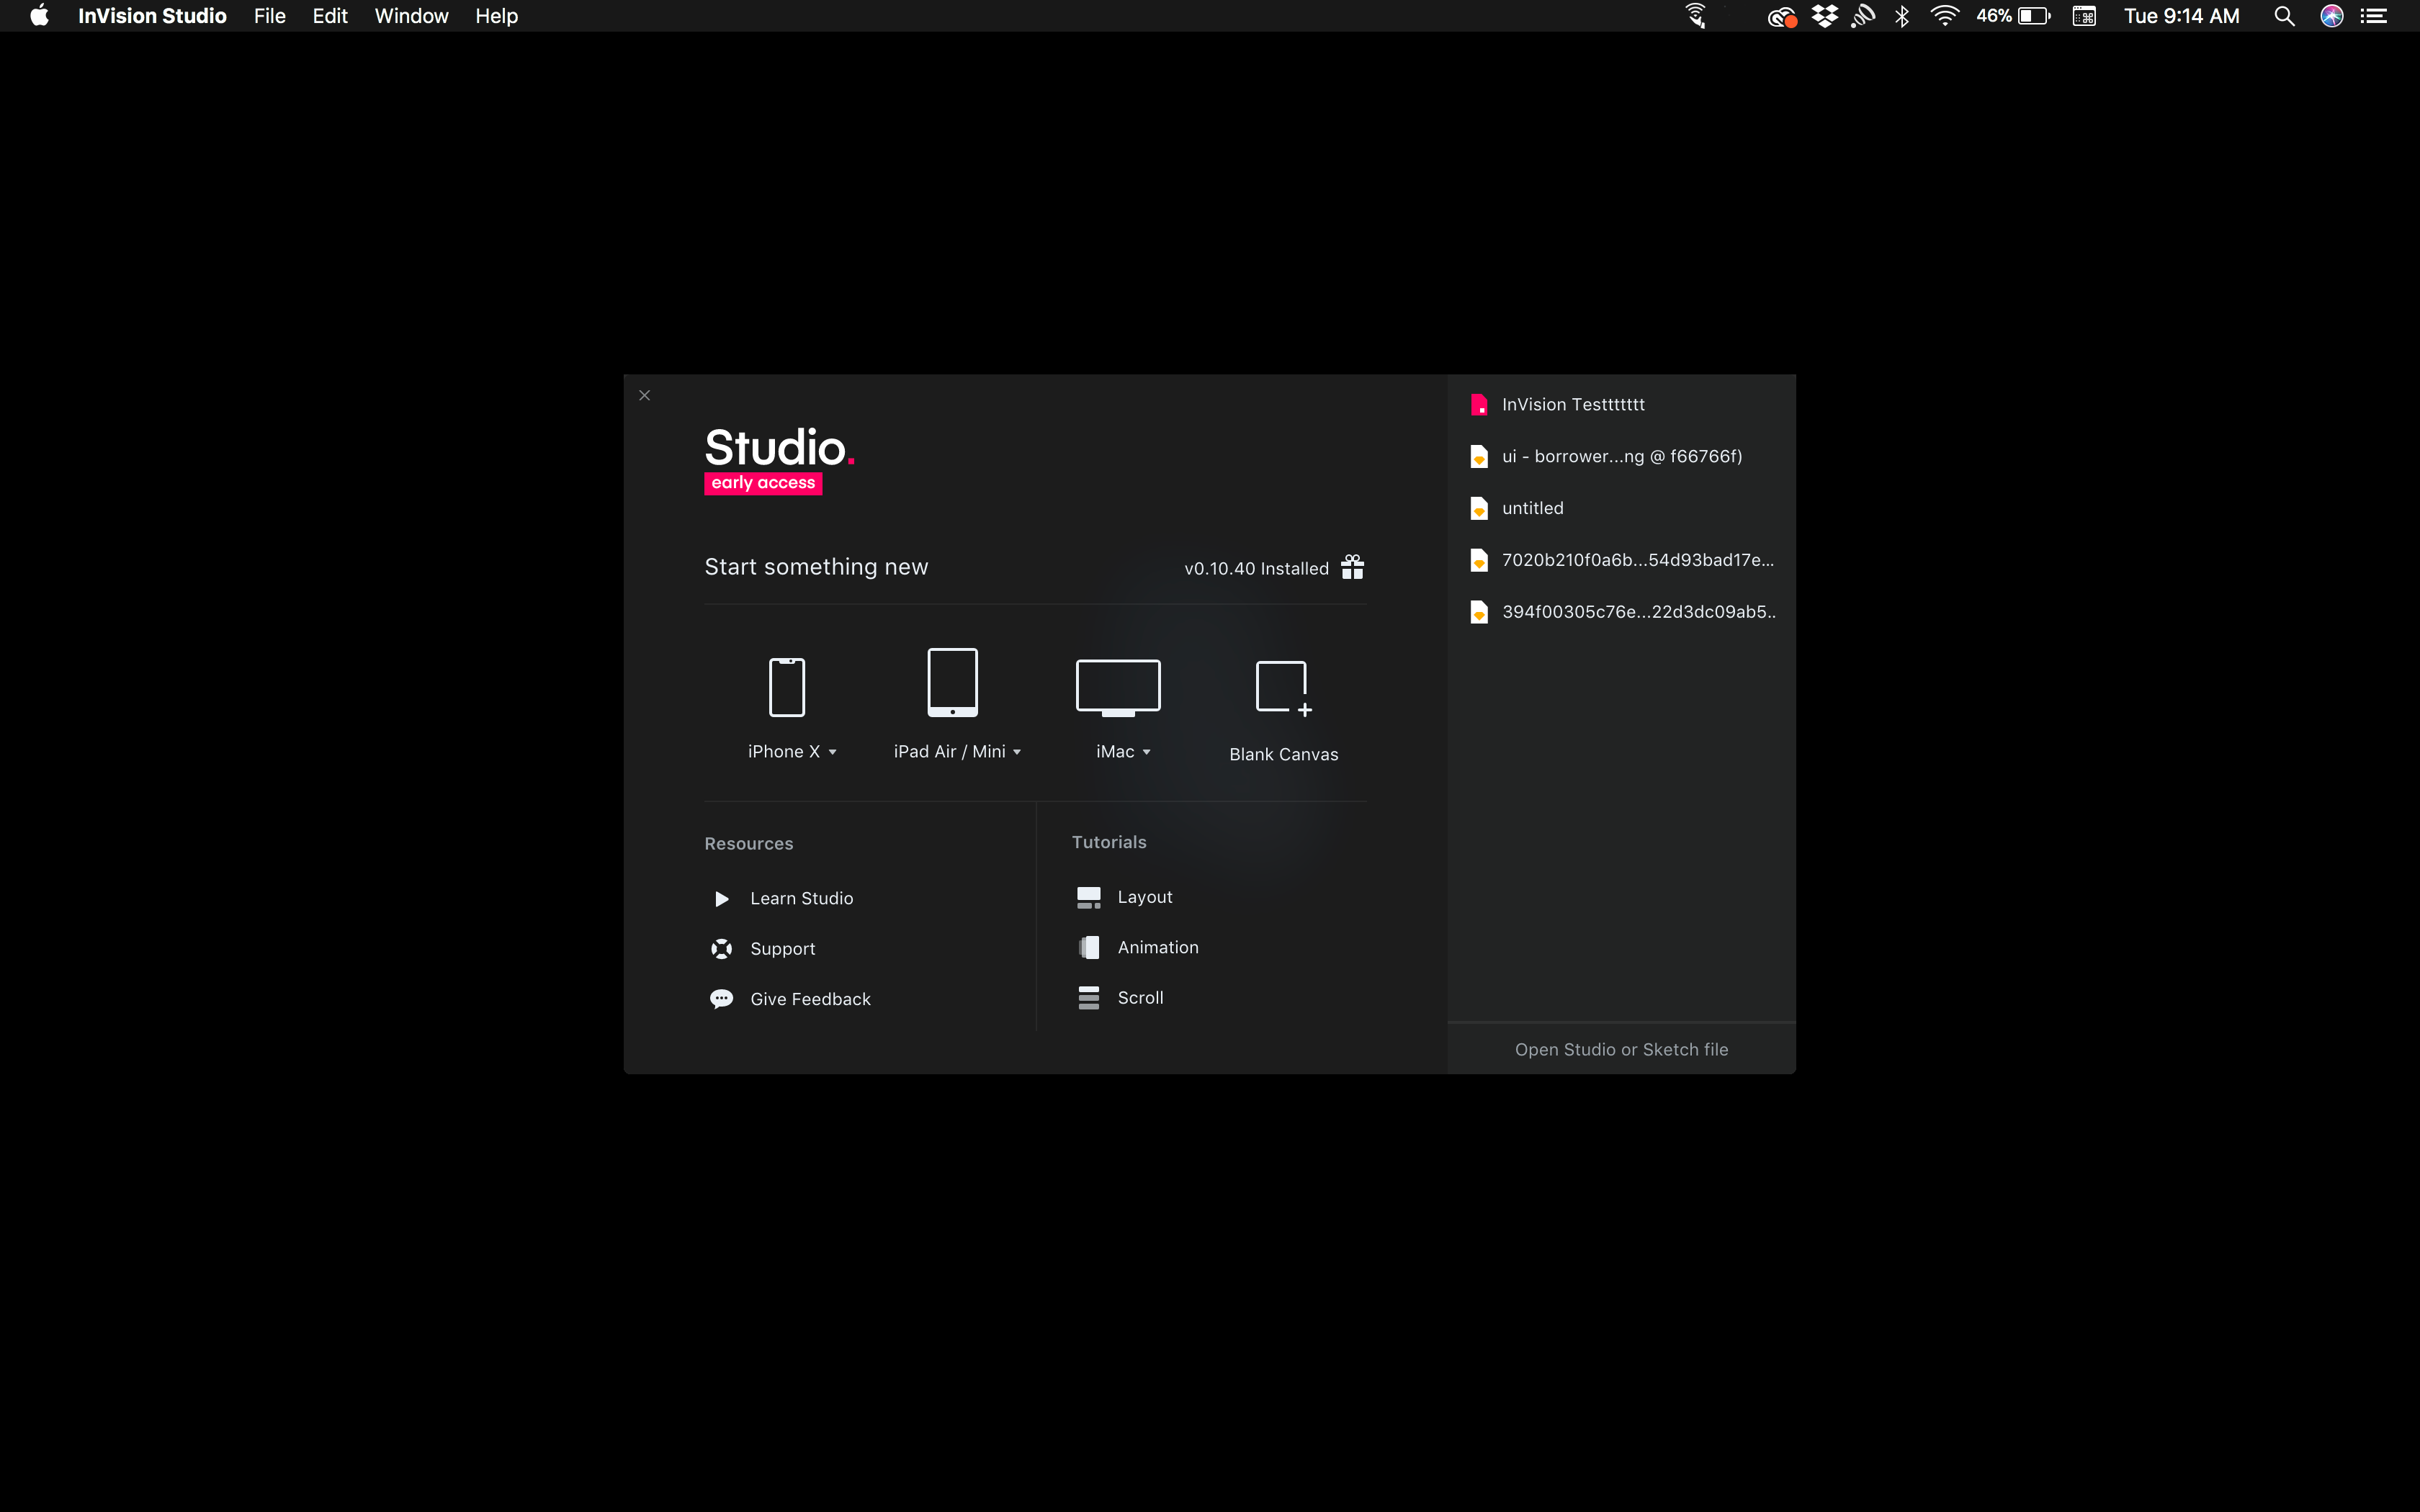This screenshot has width=2420, height=1512.
Task: Click the gift icon next to version
Action: tap(1352, 567)
